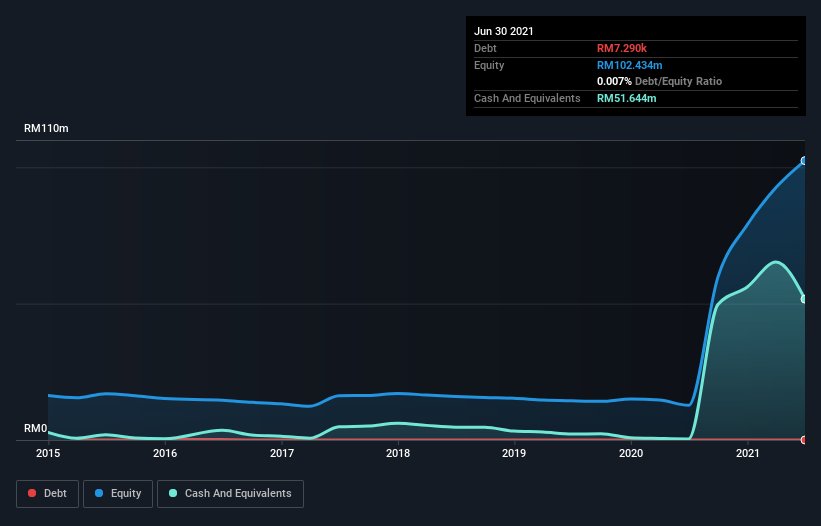
Task: Click the RM110m y-axis label
Action: click(x=46, y=128)
